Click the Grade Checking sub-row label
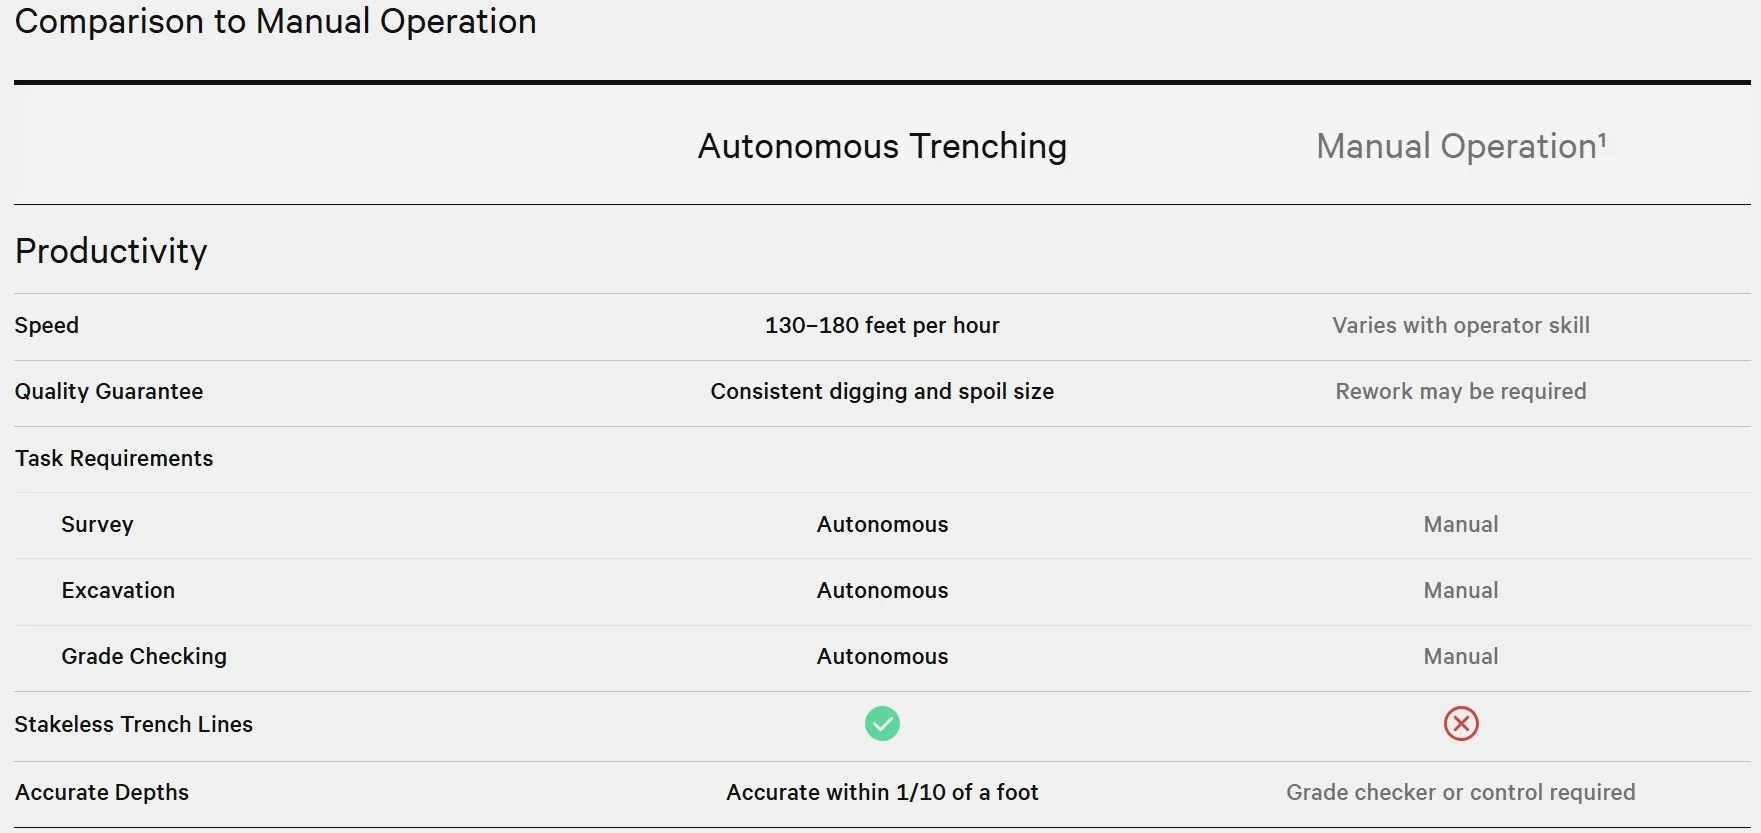This screenshot has width=1761, height=833. coord(144,656)
